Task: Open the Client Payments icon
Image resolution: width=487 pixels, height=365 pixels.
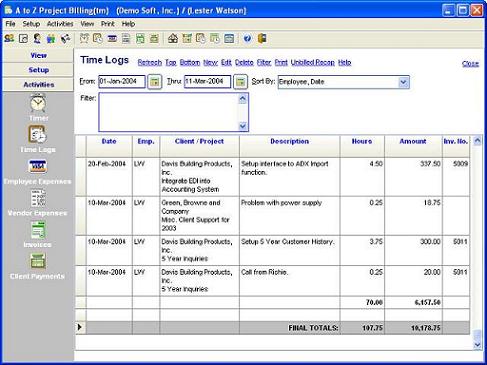Action: coord(38,261)
